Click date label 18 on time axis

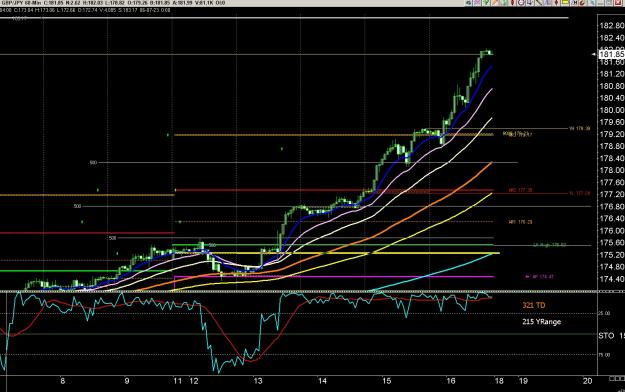coord(499,381)
